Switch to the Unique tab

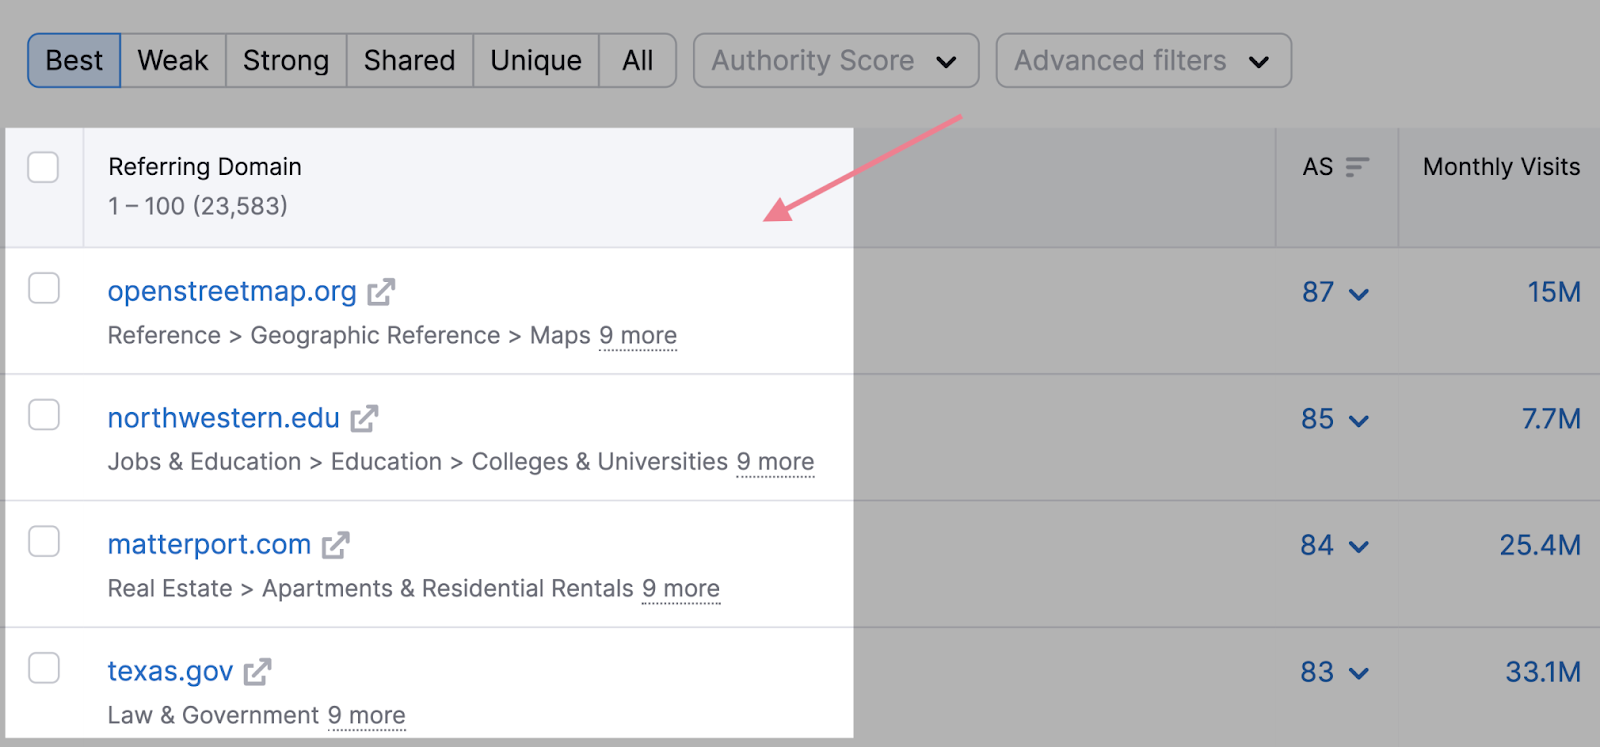tap(535, 61)
